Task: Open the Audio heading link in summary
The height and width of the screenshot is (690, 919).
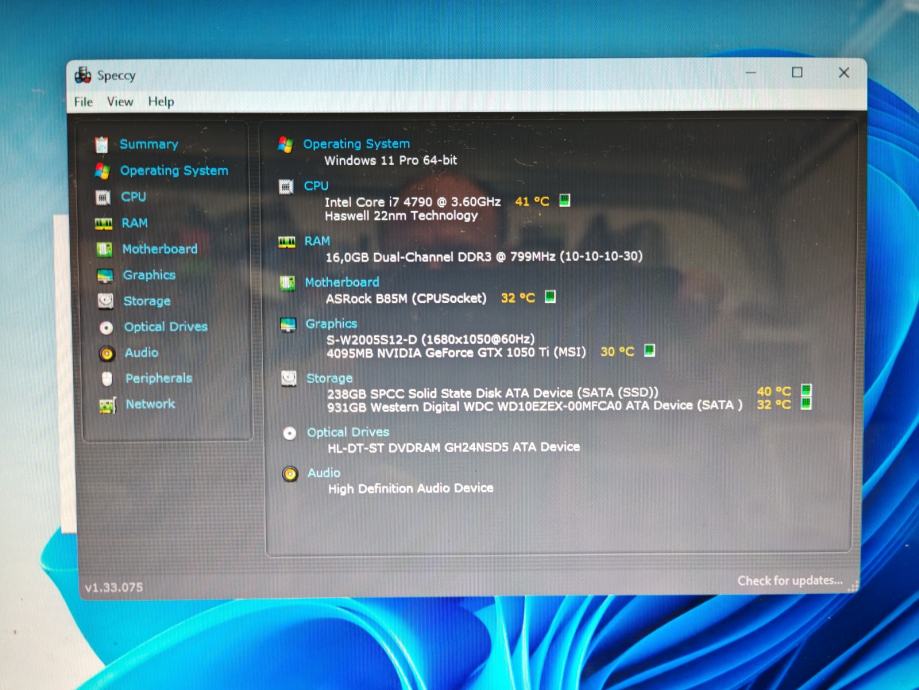Action: point(324,473)
